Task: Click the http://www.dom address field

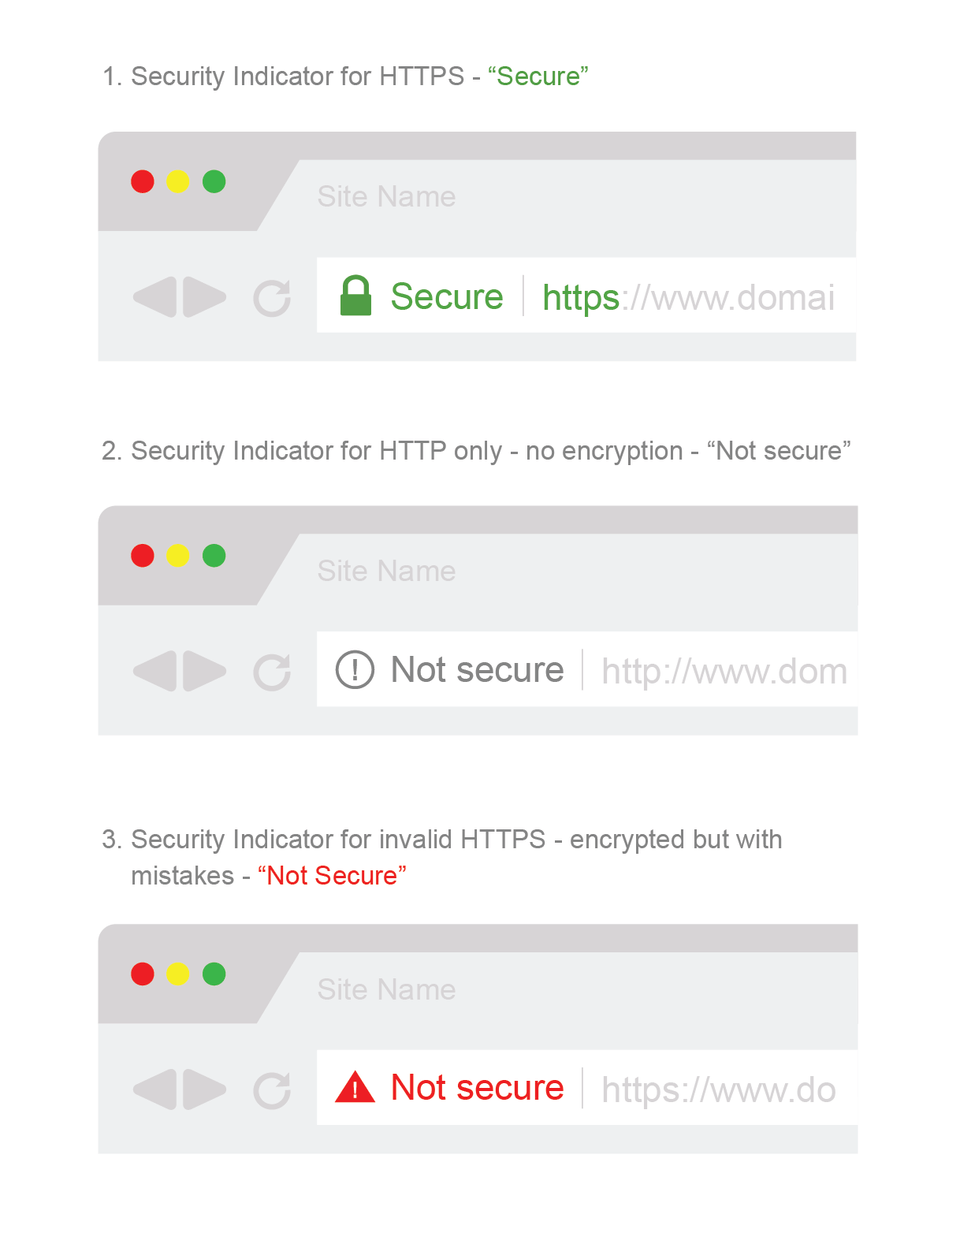Action: (x=724, y=671)
